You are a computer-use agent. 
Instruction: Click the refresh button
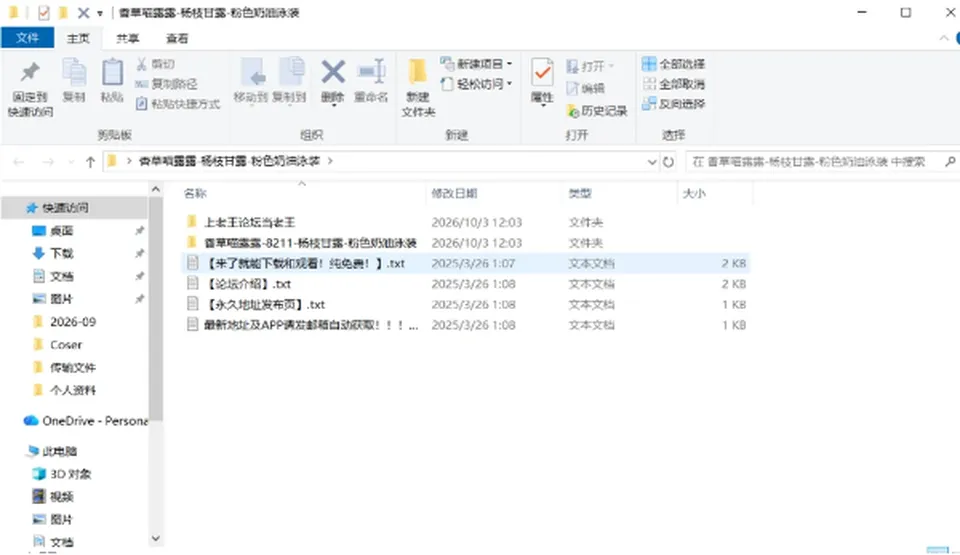(x=669, y=162)
